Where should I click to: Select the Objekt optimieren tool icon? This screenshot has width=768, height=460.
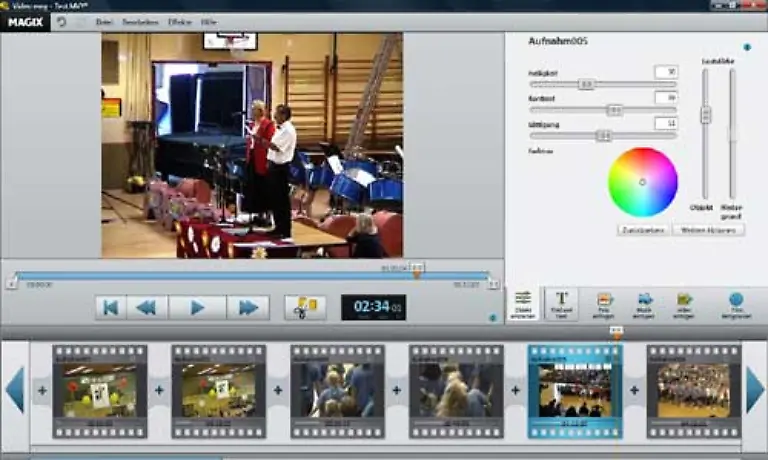coord(522,303)
